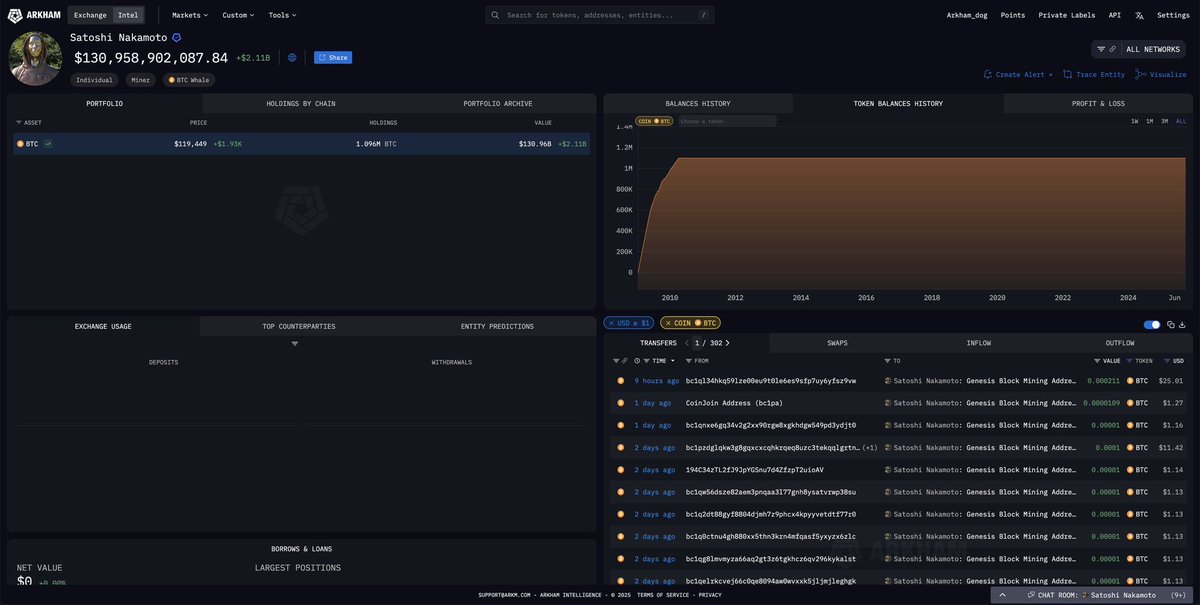The height and width of the screenshot is (605, 1200).
Task: Click the globe icon beside the portfolio value
Action: [292, 58]
